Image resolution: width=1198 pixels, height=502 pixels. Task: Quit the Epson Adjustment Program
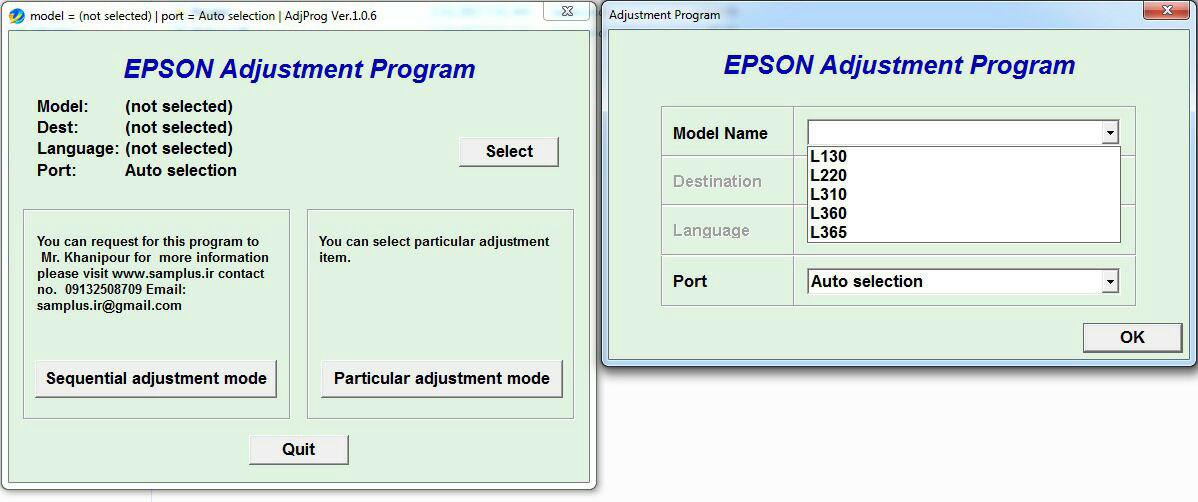pos(299,449)
